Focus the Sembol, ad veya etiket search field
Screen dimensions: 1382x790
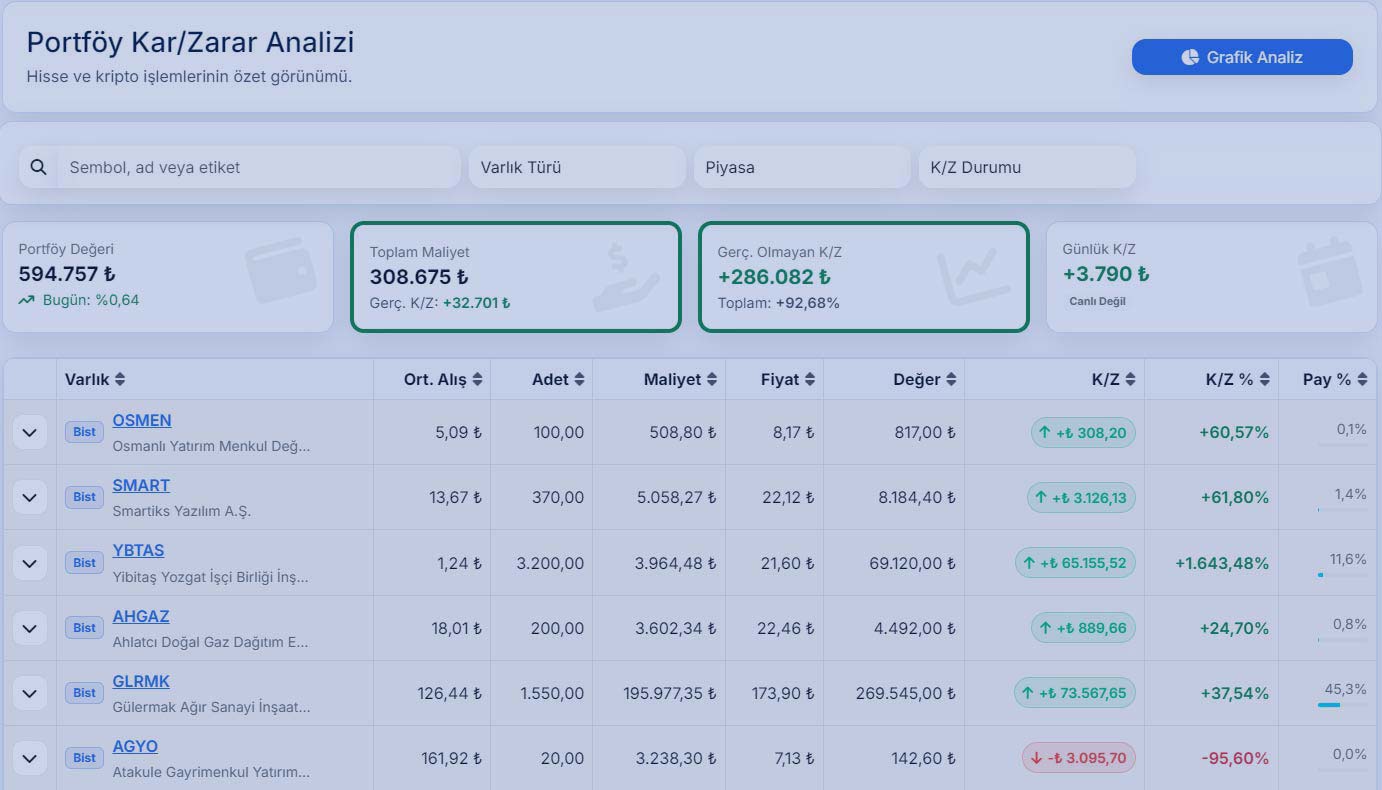point(259,167)
